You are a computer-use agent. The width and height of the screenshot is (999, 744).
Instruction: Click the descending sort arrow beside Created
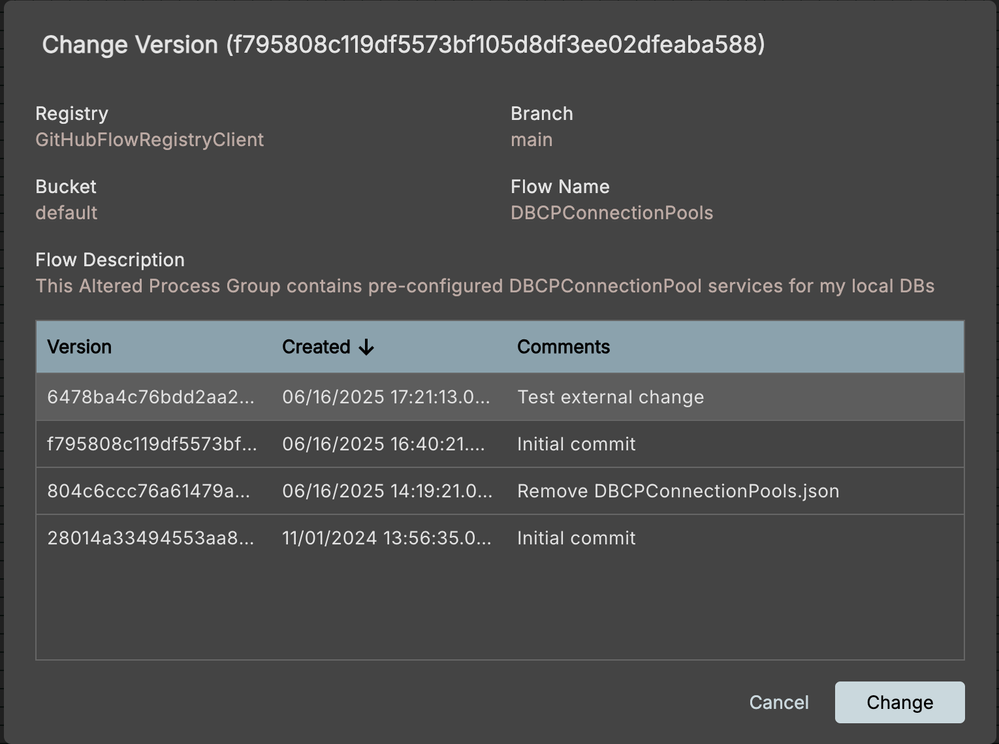tap(366, 347)
